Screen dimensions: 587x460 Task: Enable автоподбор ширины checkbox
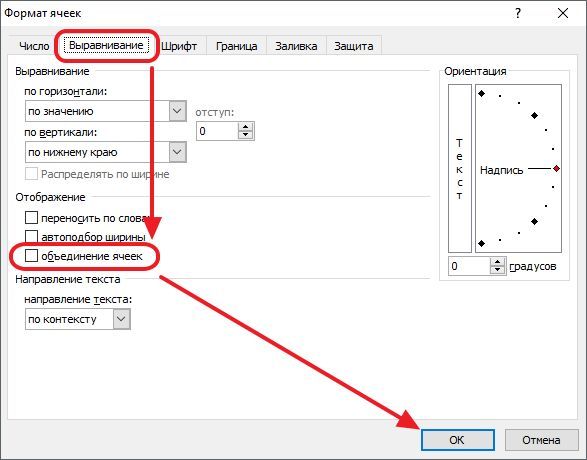pyautogui.click(x=31, y=237)
